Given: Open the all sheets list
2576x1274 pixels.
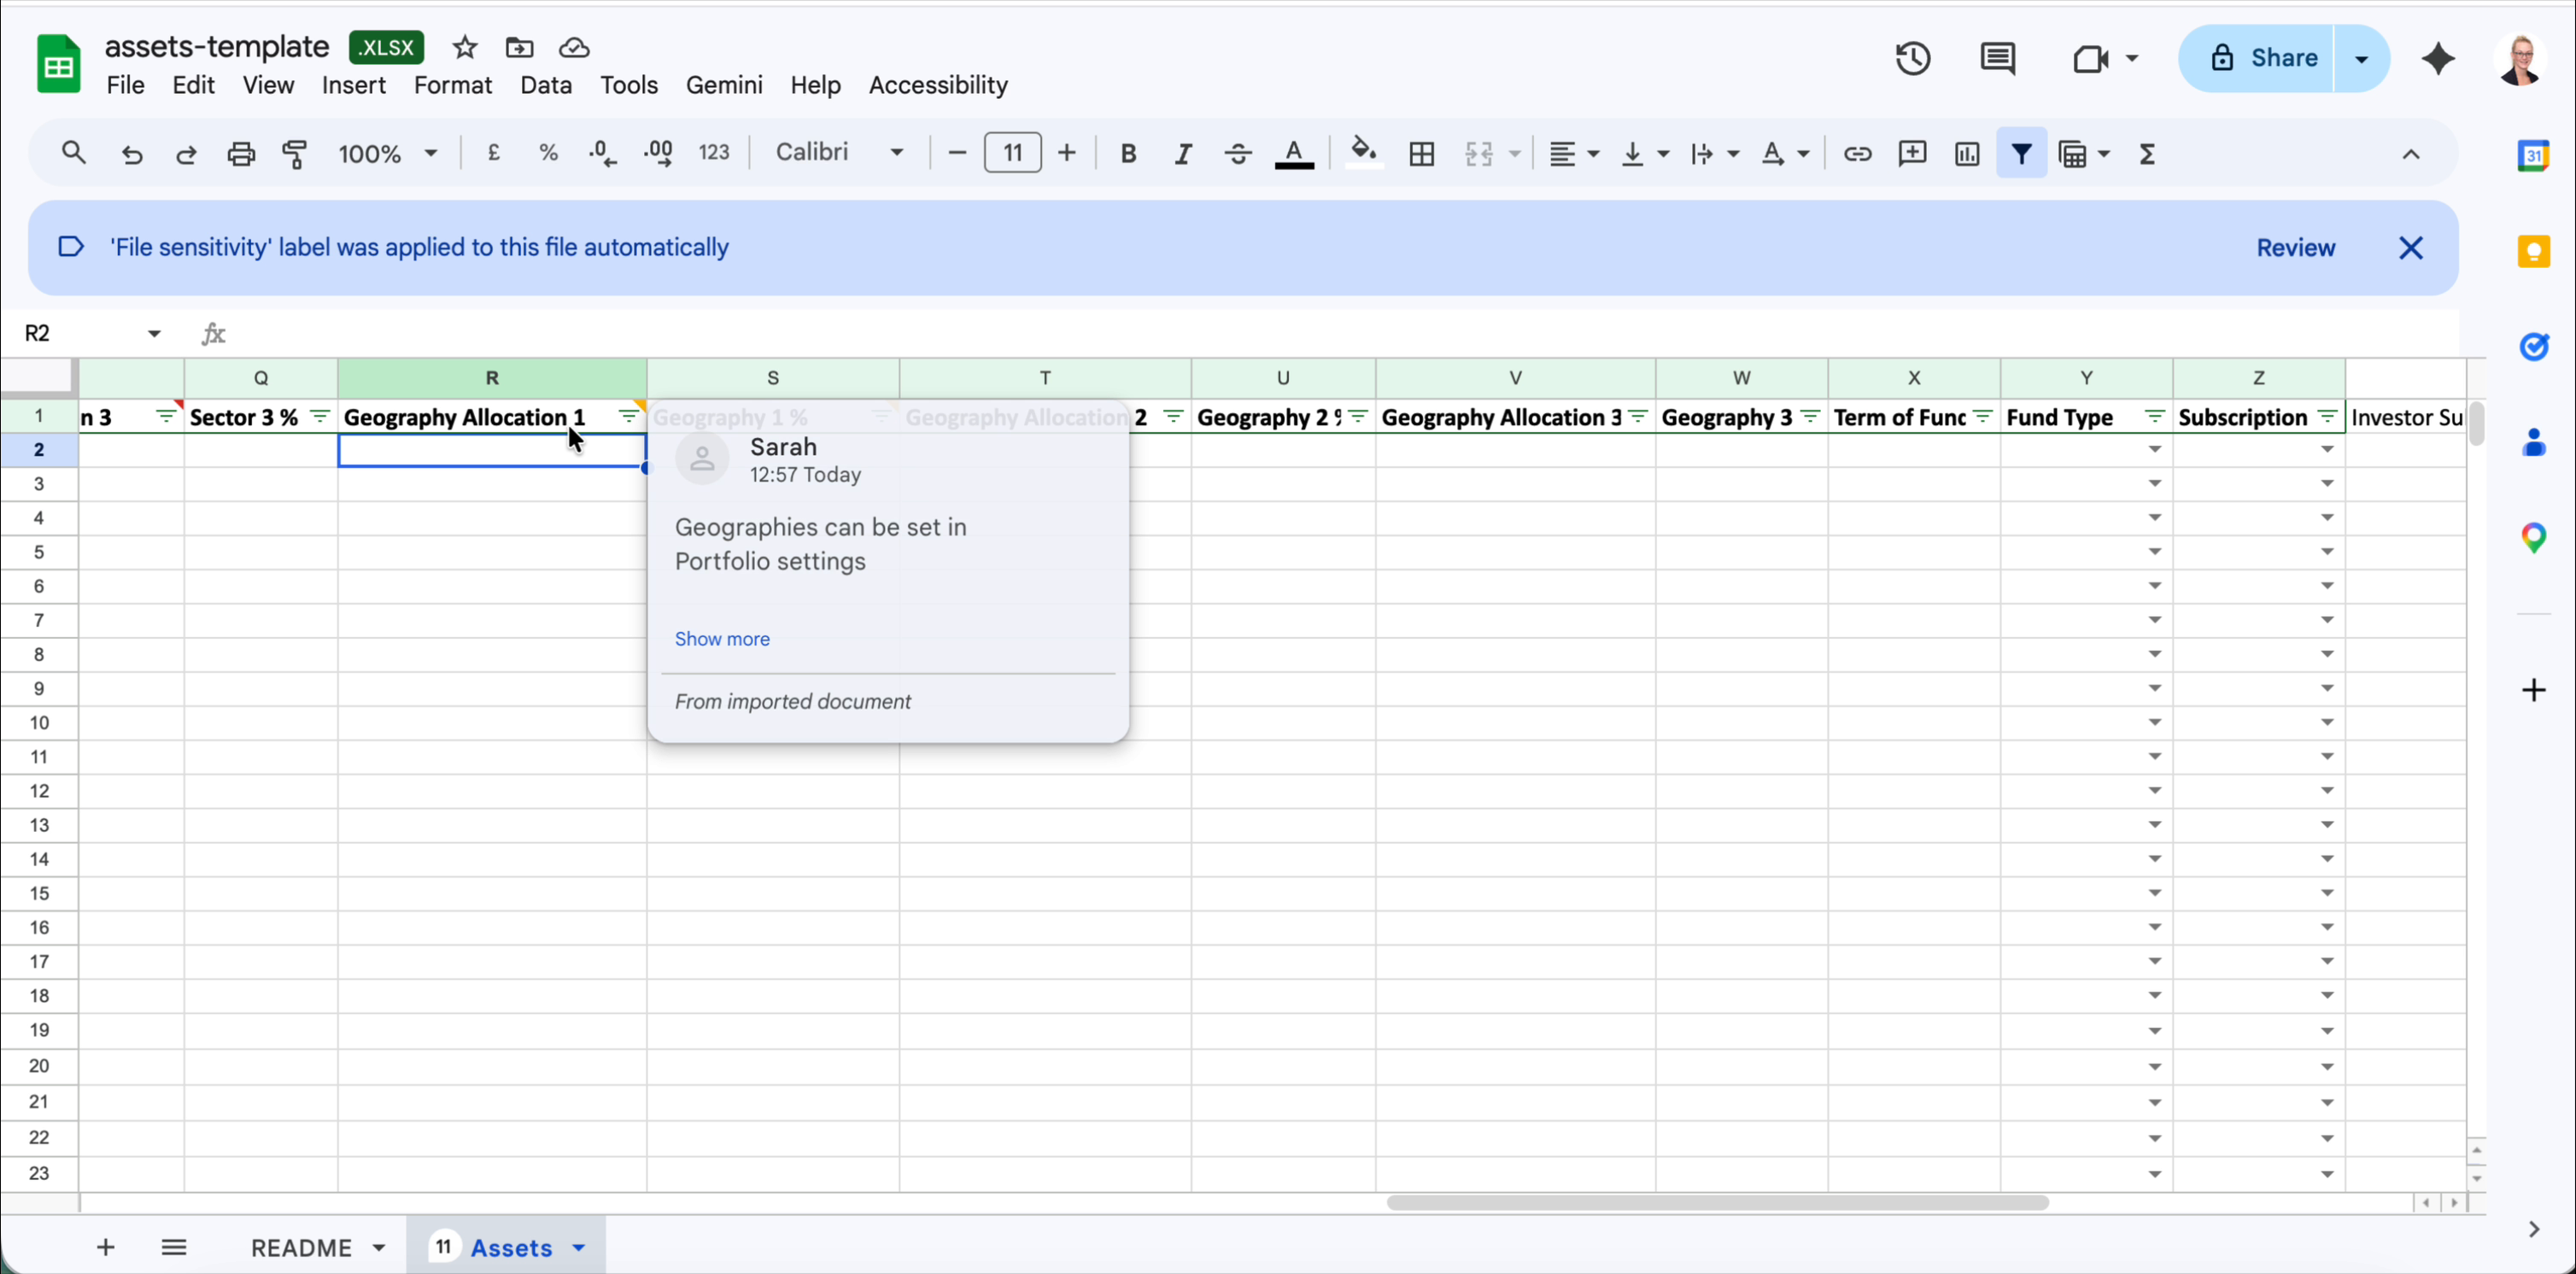Looking at the screenshot, I should click(174, 1247).
